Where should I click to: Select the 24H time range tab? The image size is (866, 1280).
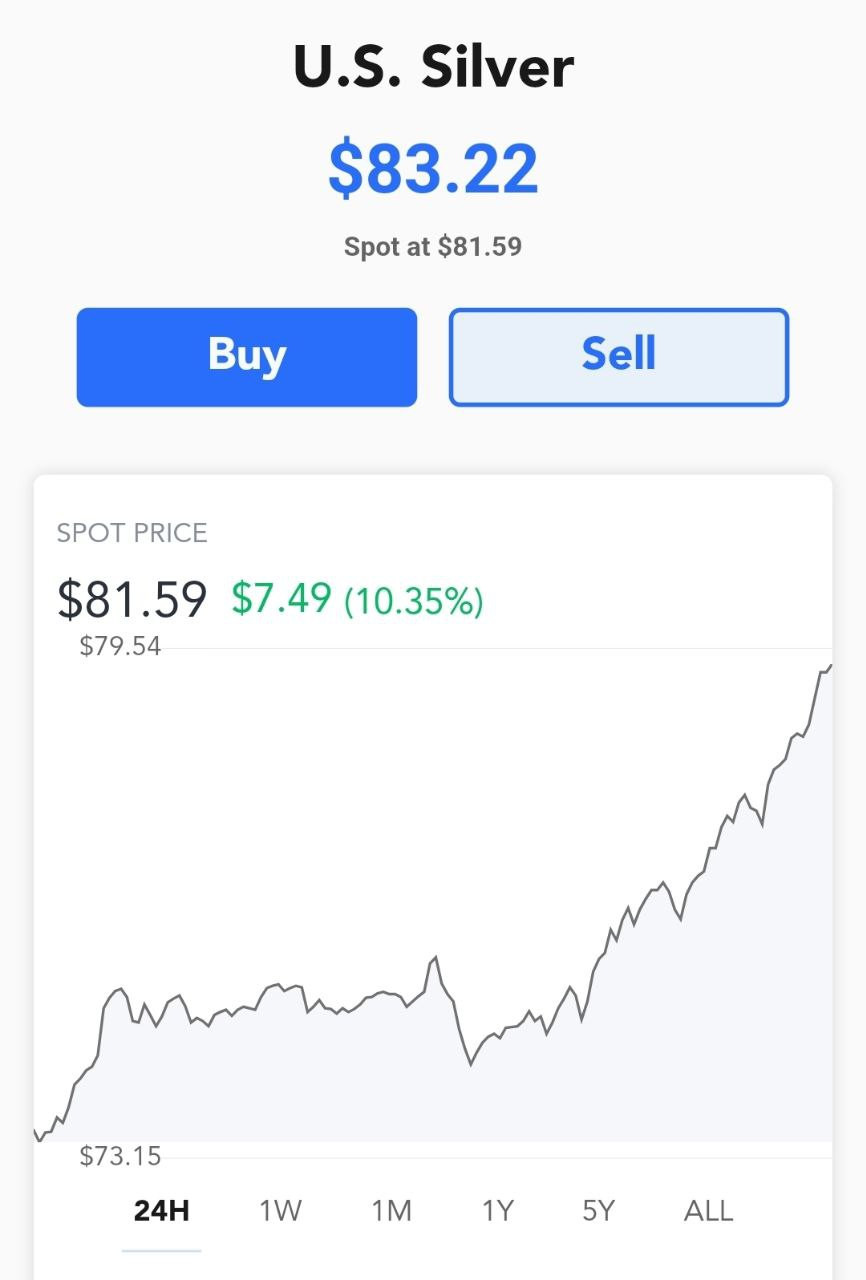162,1211
